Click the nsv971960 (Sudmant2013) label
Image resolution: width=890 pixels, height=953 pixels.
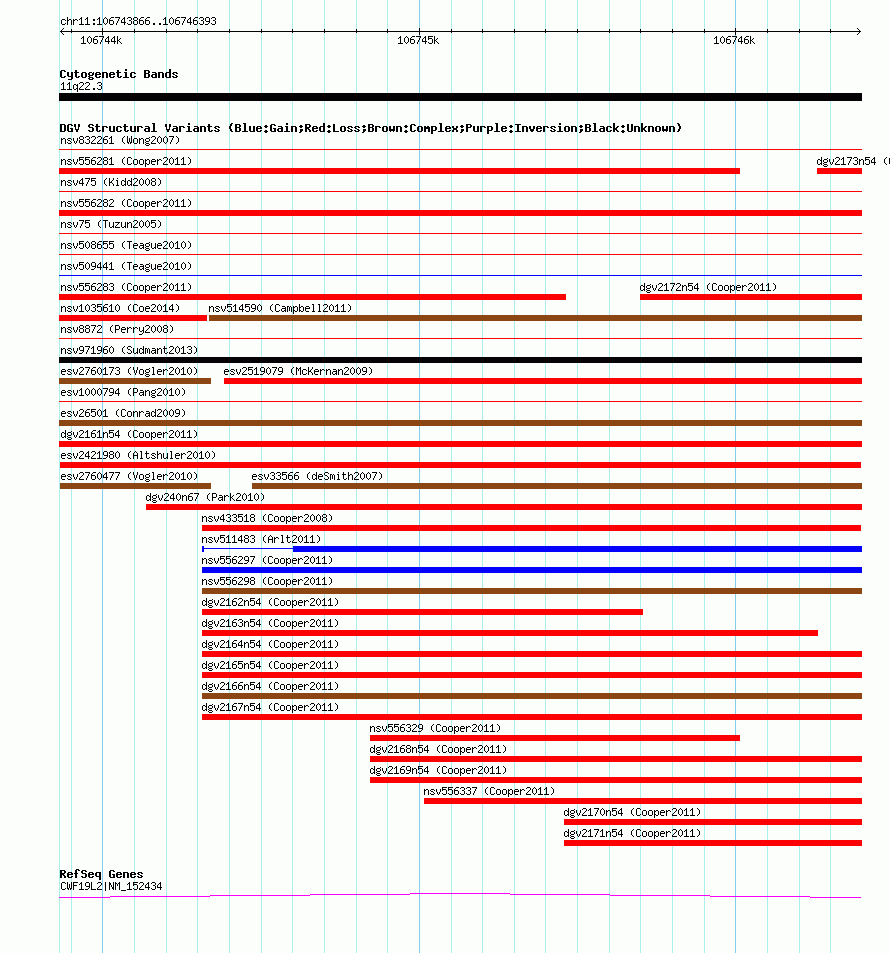coord(129,350)
